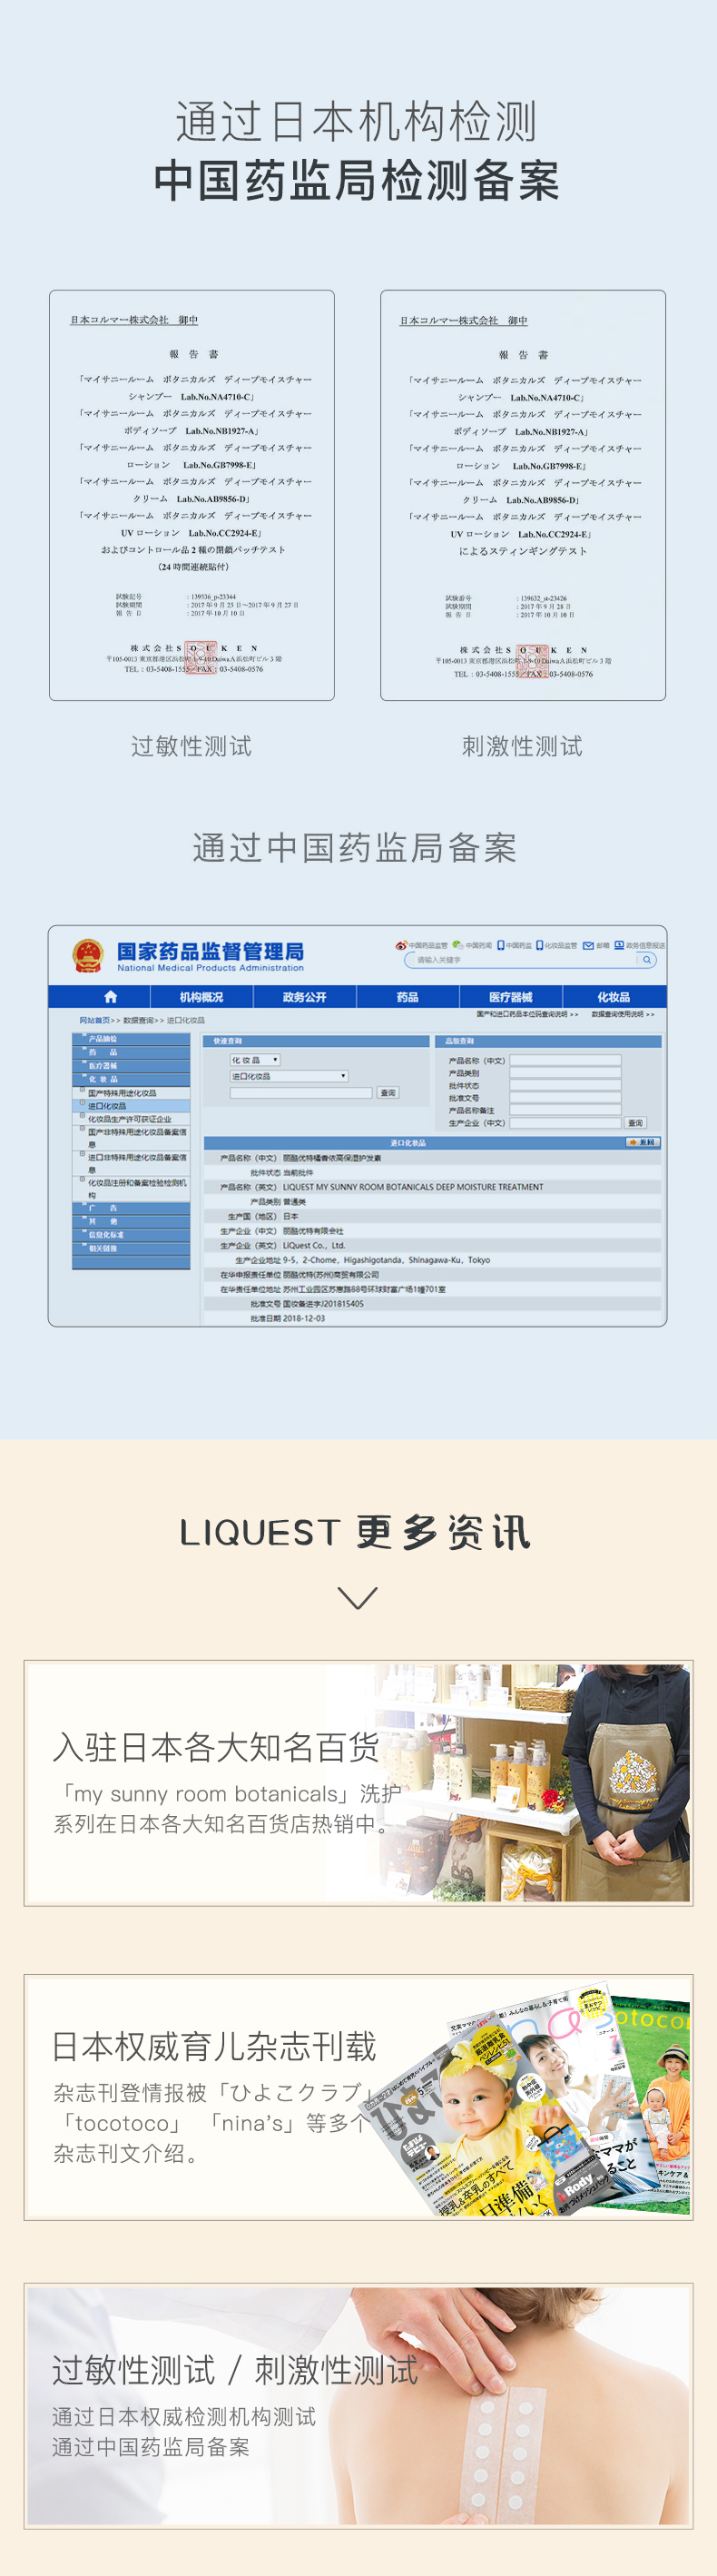Click the 网站首页 breadcrumb link

[x=95, y=1020]
